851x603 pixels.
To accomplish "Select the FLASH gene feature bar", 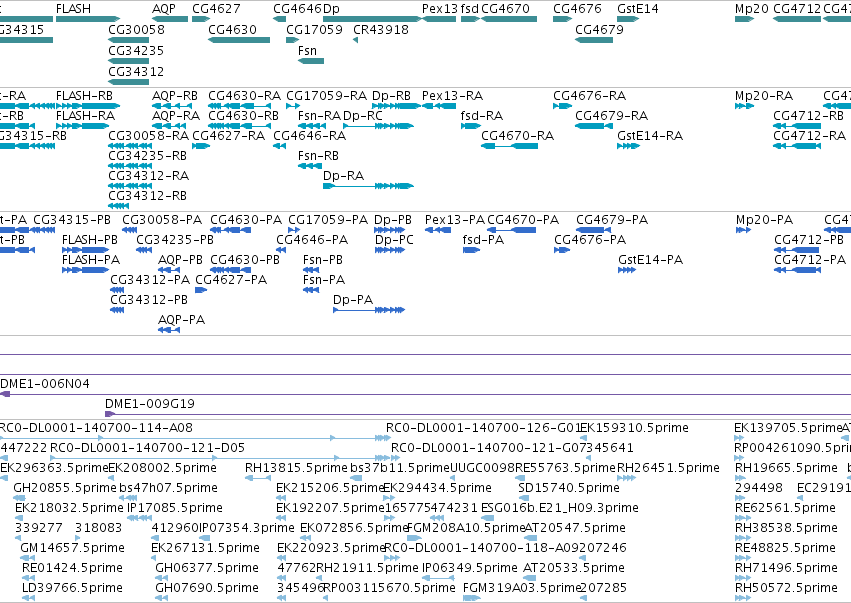I will point(88,19).
